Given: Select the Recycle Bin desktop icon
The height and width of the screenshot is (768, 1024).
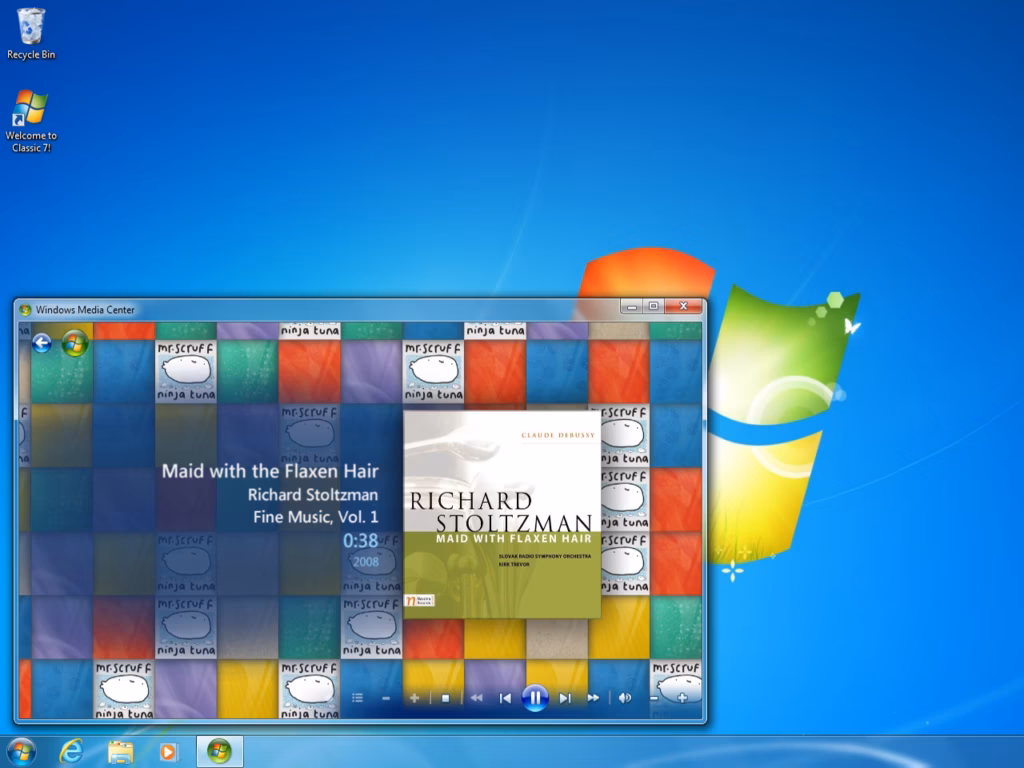Looking at the screenshot, I should click(31, 33).
